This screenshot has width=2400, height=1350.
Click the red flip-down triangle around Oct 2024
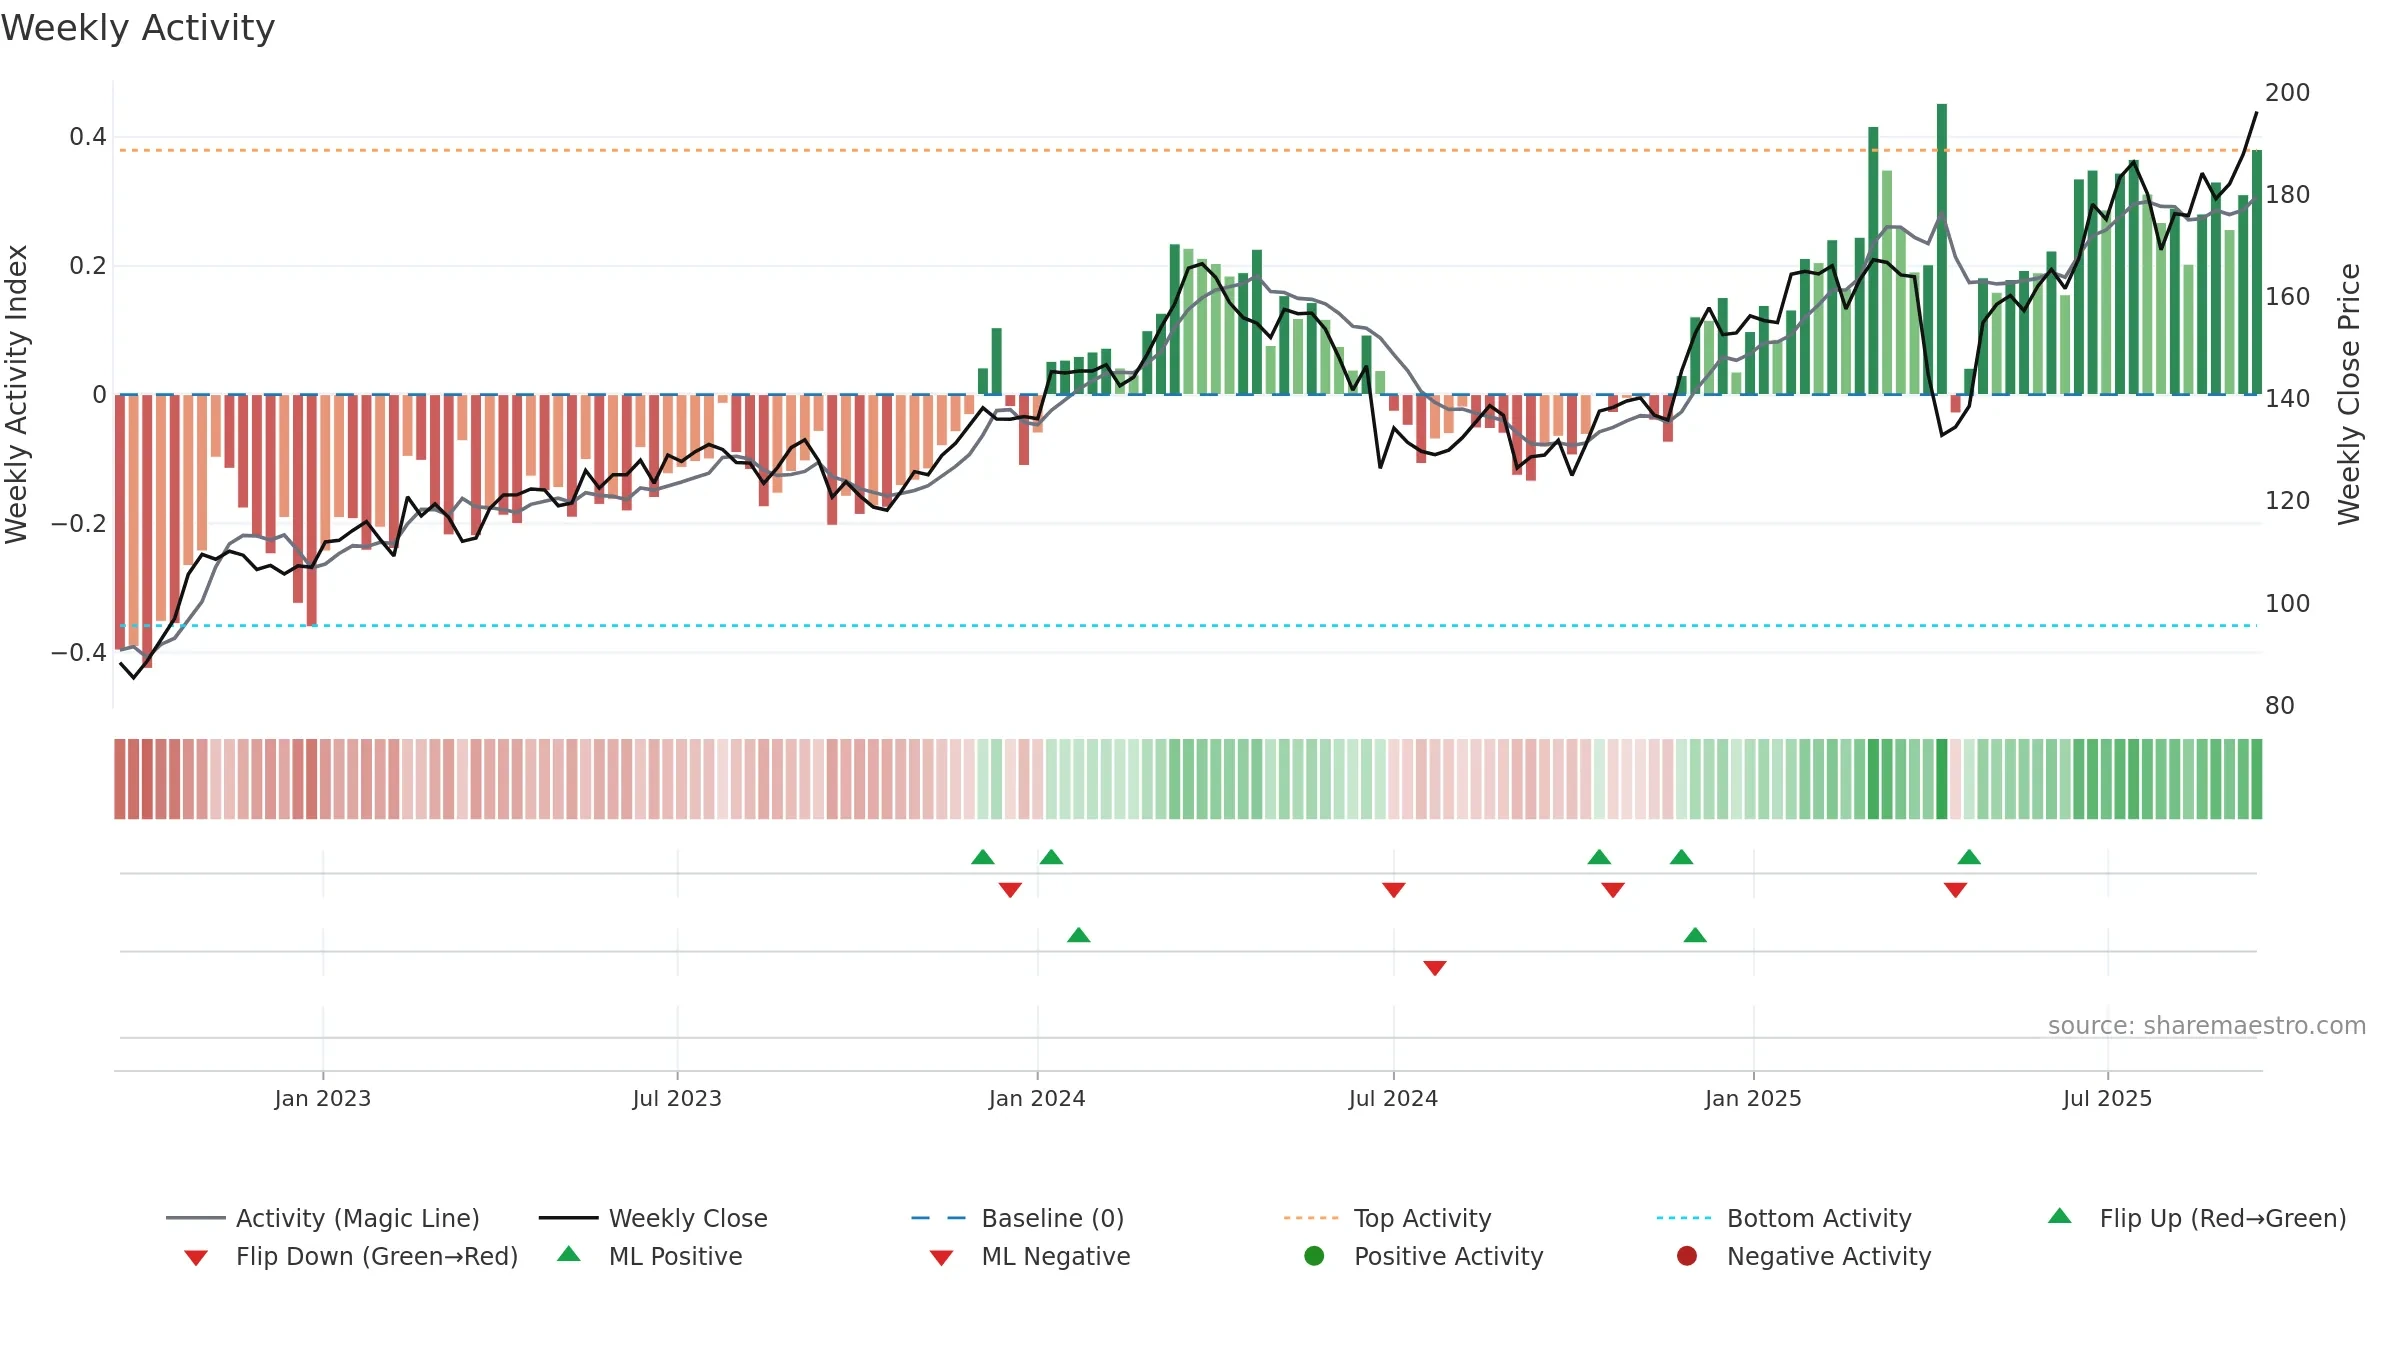coord(1613,890)
